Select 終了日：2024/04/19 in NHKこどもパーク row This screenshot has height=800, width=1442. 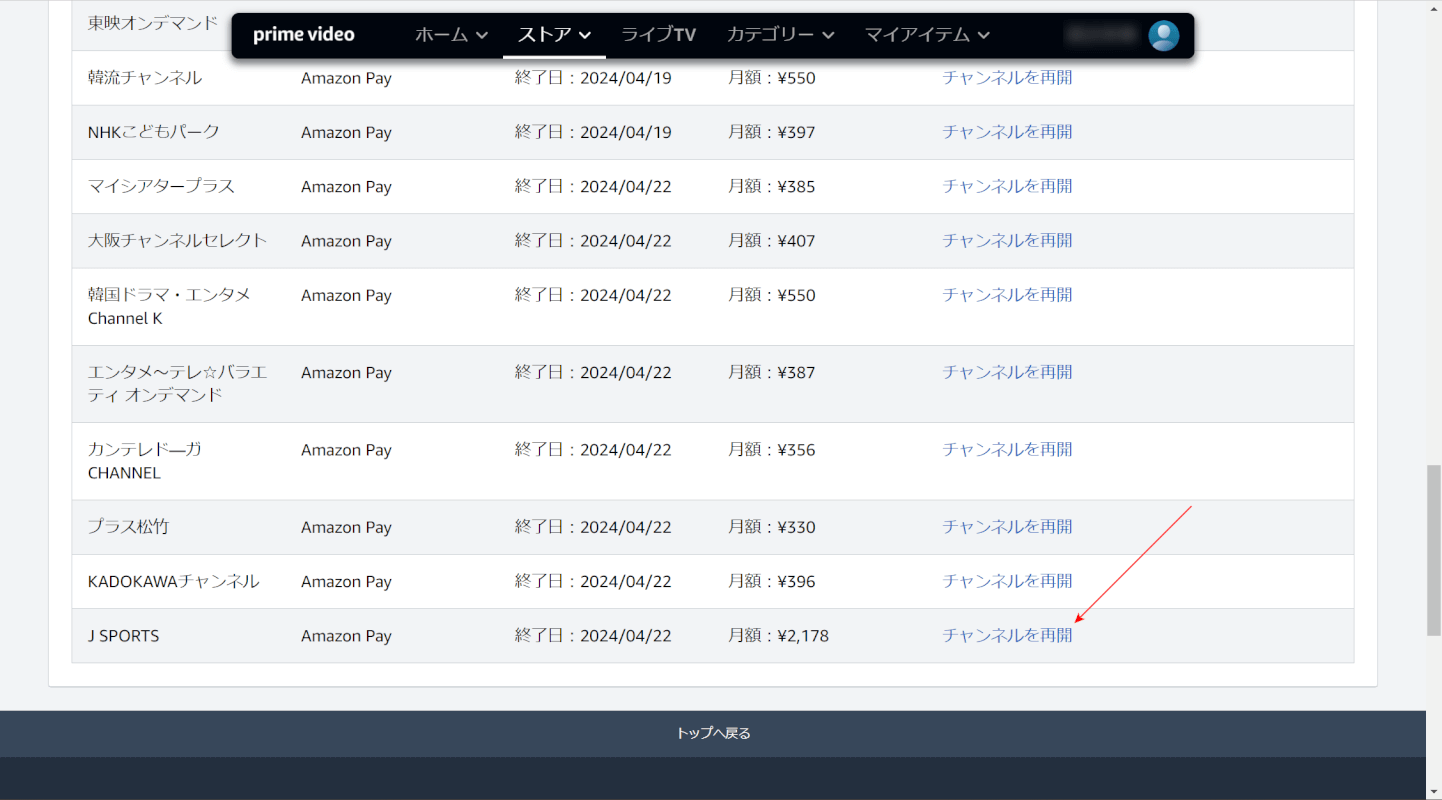593,132
